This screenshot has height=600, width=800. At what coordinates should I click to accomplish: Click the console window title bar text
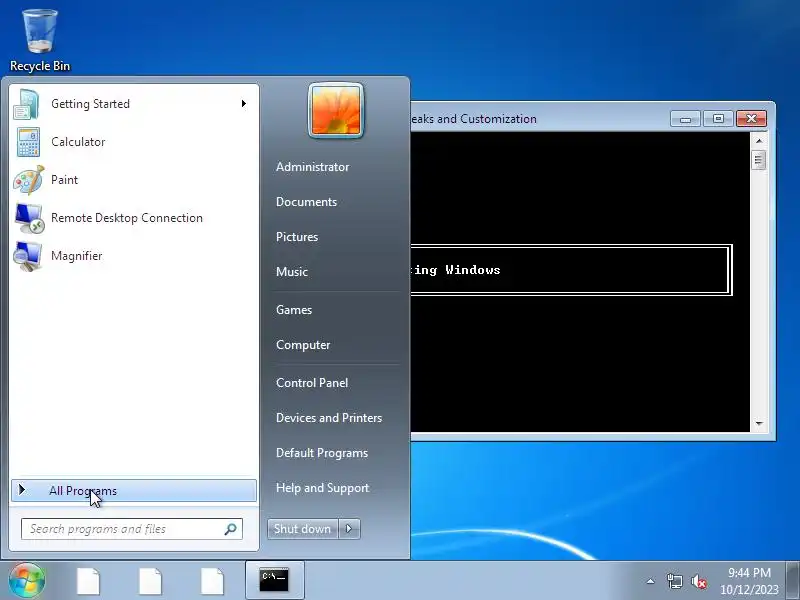point(473,119)
